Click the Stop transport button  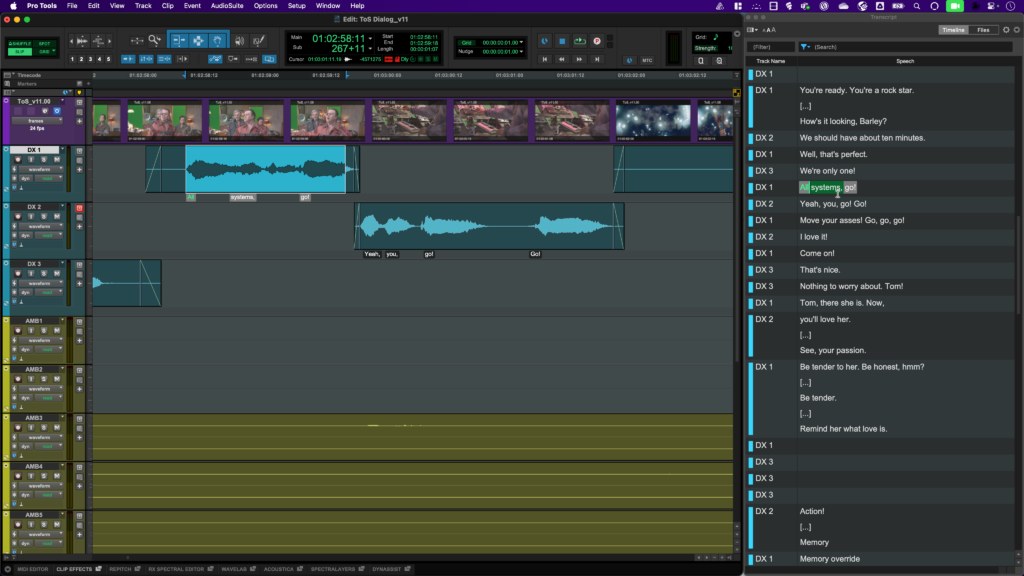pos(563,41)
